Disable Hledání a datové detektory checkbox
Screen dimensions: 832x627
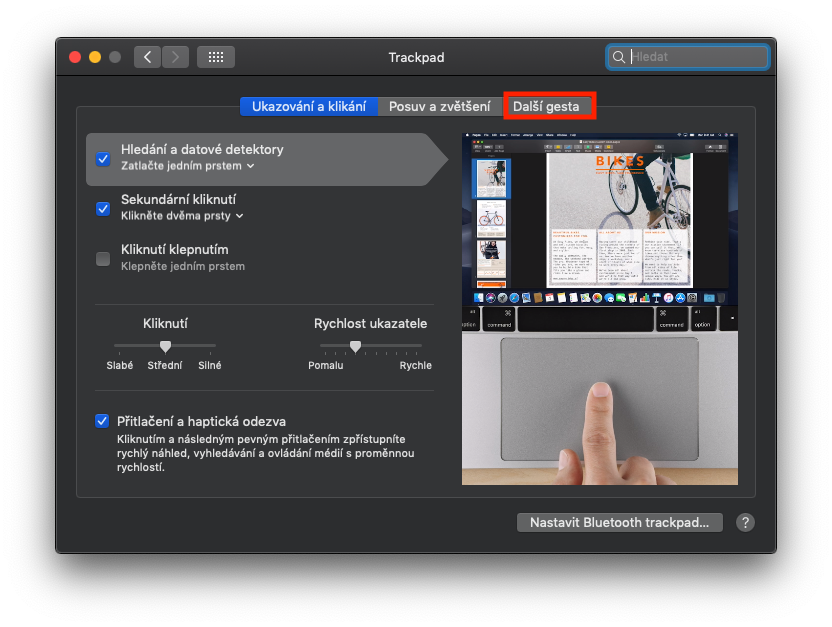pos(102,158)
